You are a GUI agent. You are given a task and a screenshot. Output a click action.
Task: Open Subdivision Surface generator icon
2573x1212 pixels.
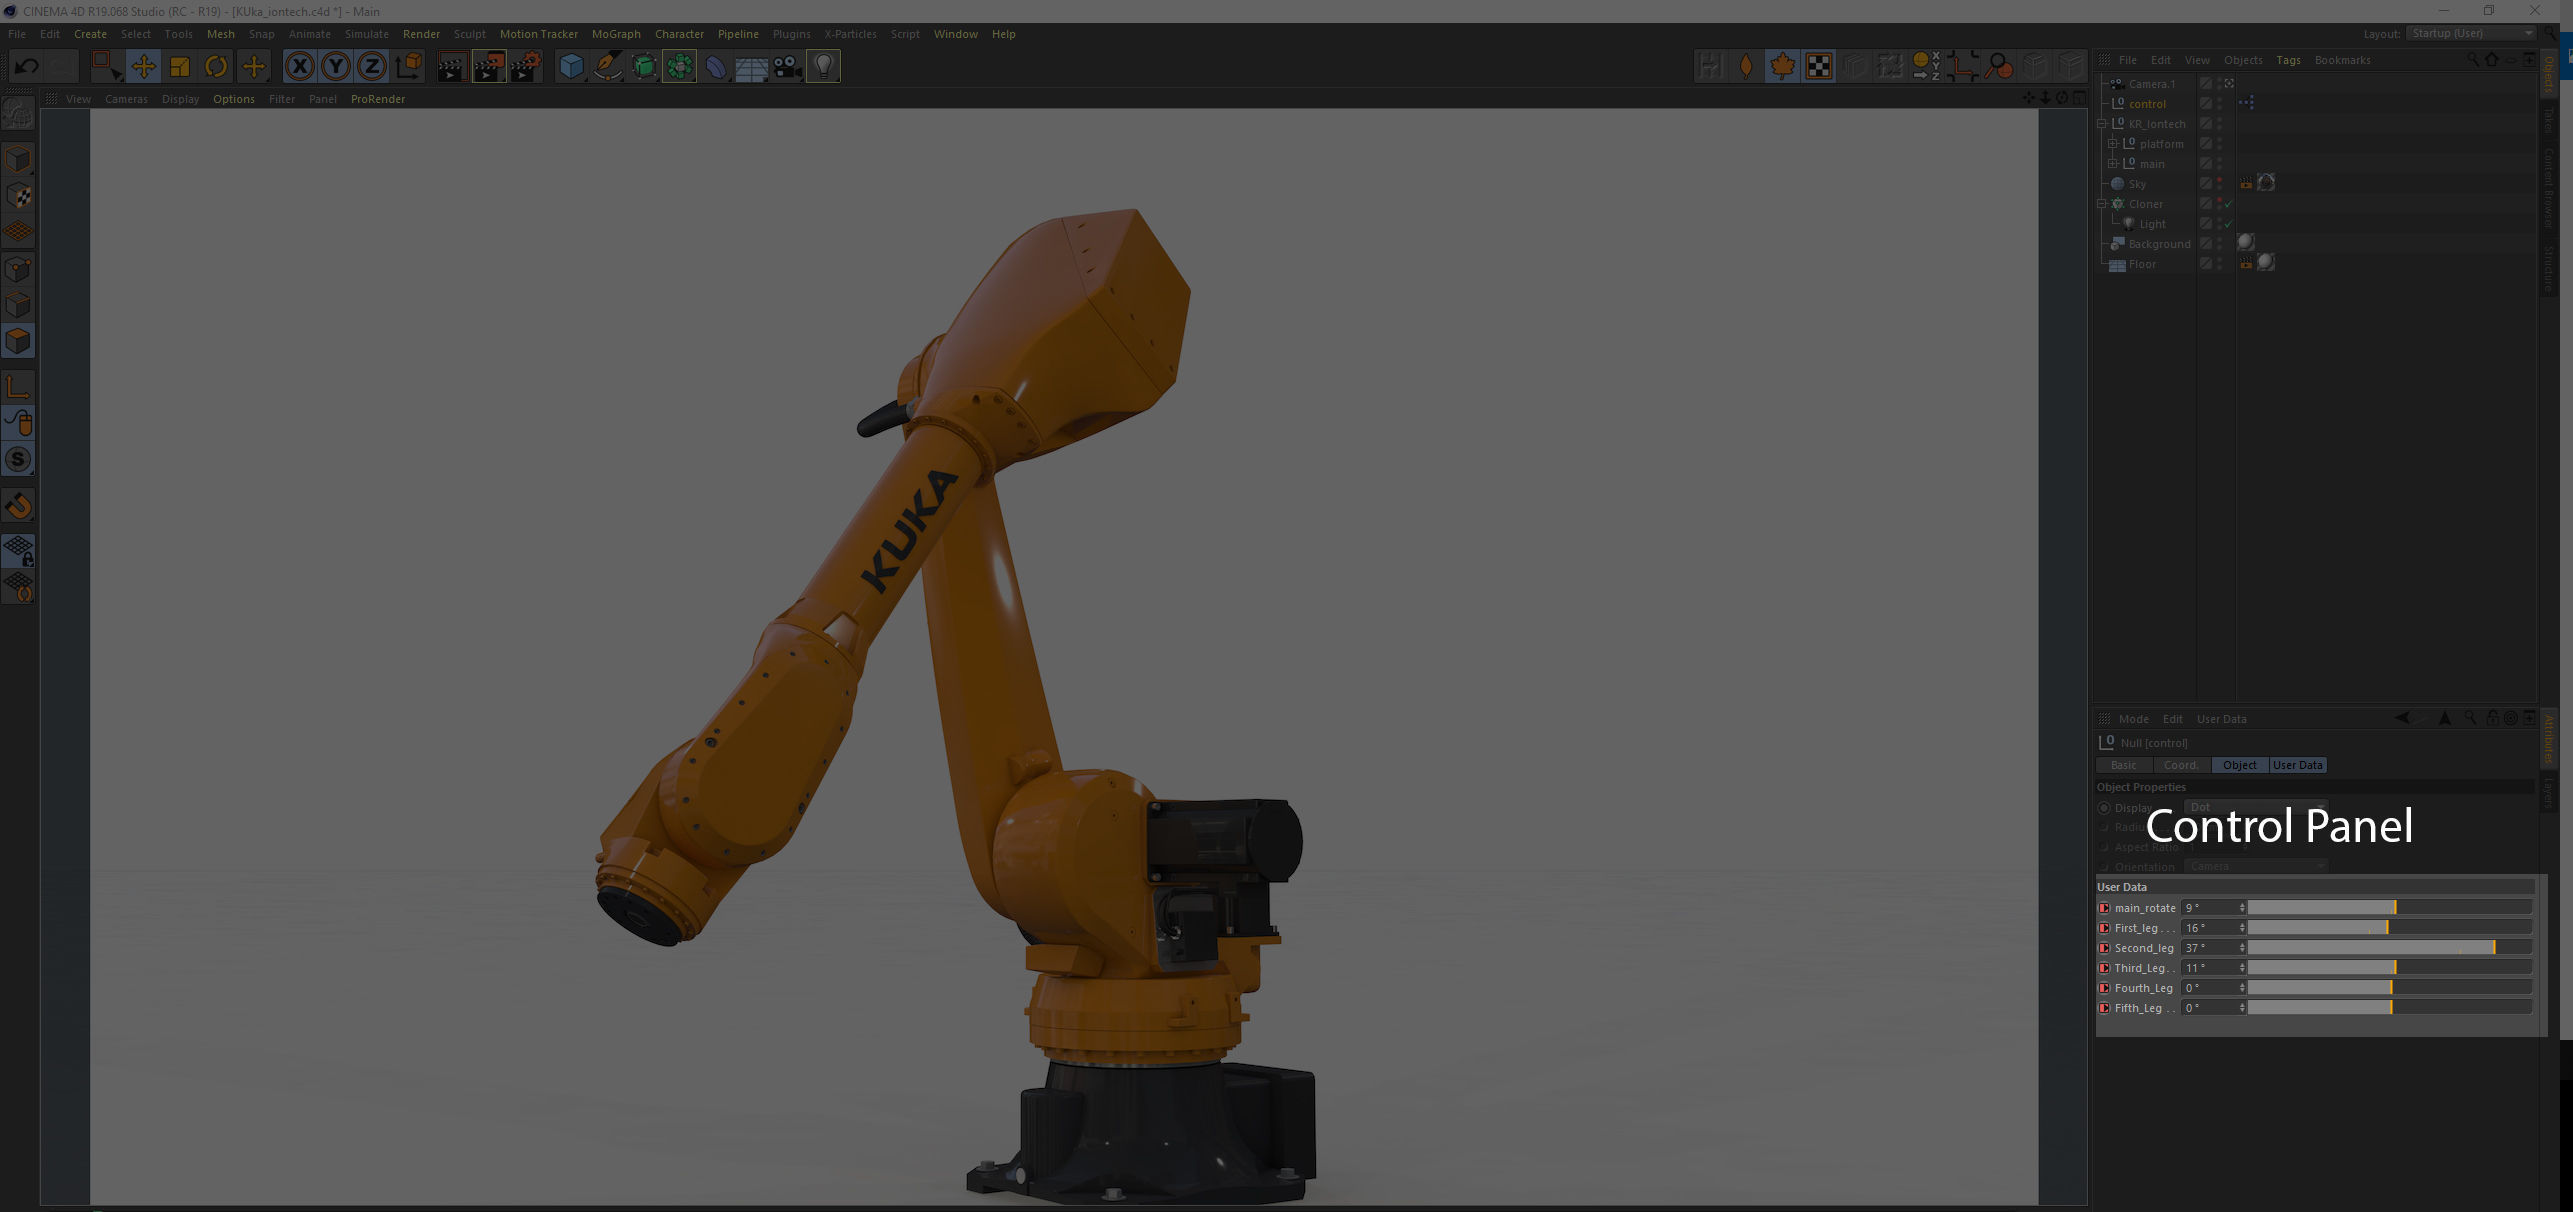pyautogui.click(x=644, y=67)
